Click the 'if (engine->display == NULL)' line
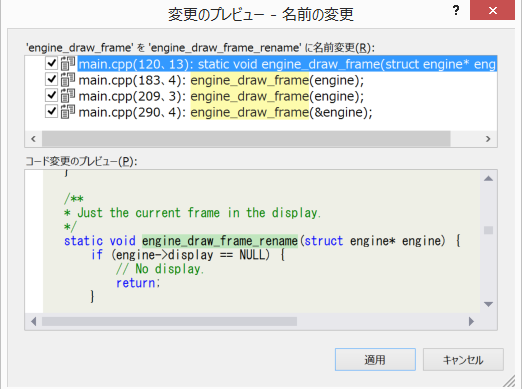The image size is (522, 389). pos(188,255)
